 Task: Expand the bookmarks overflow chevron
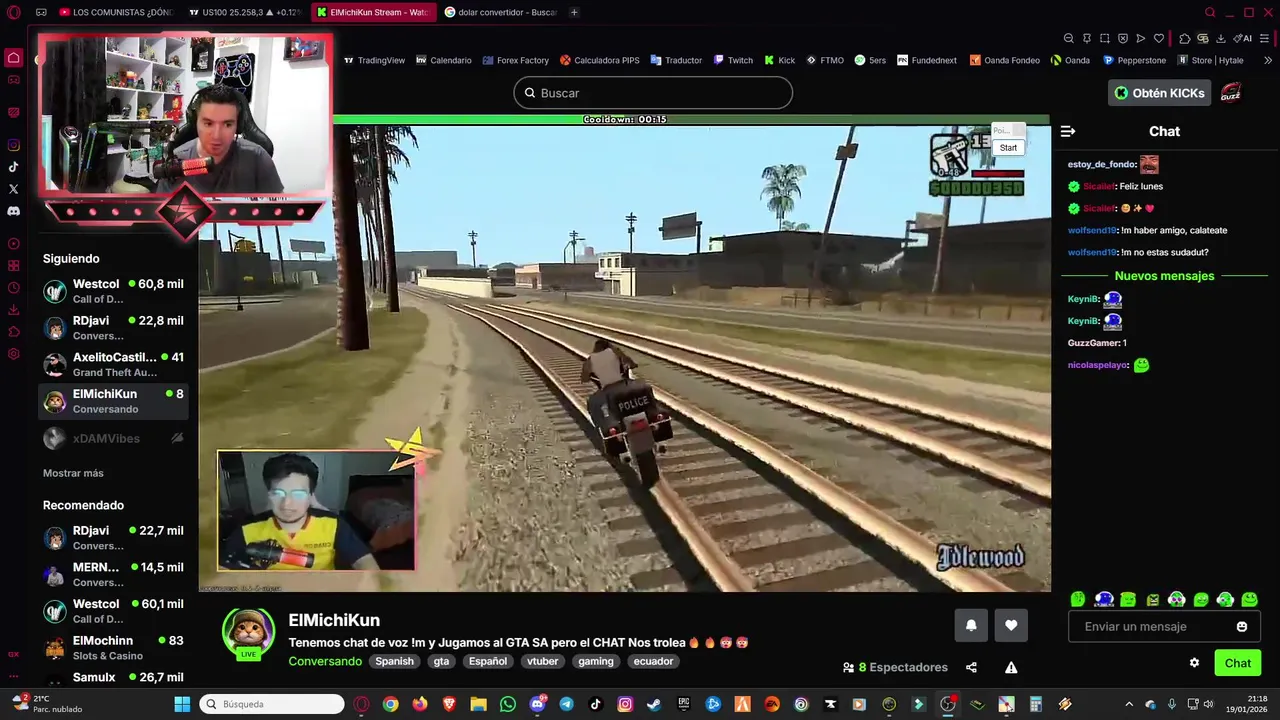coord(1269,60)
